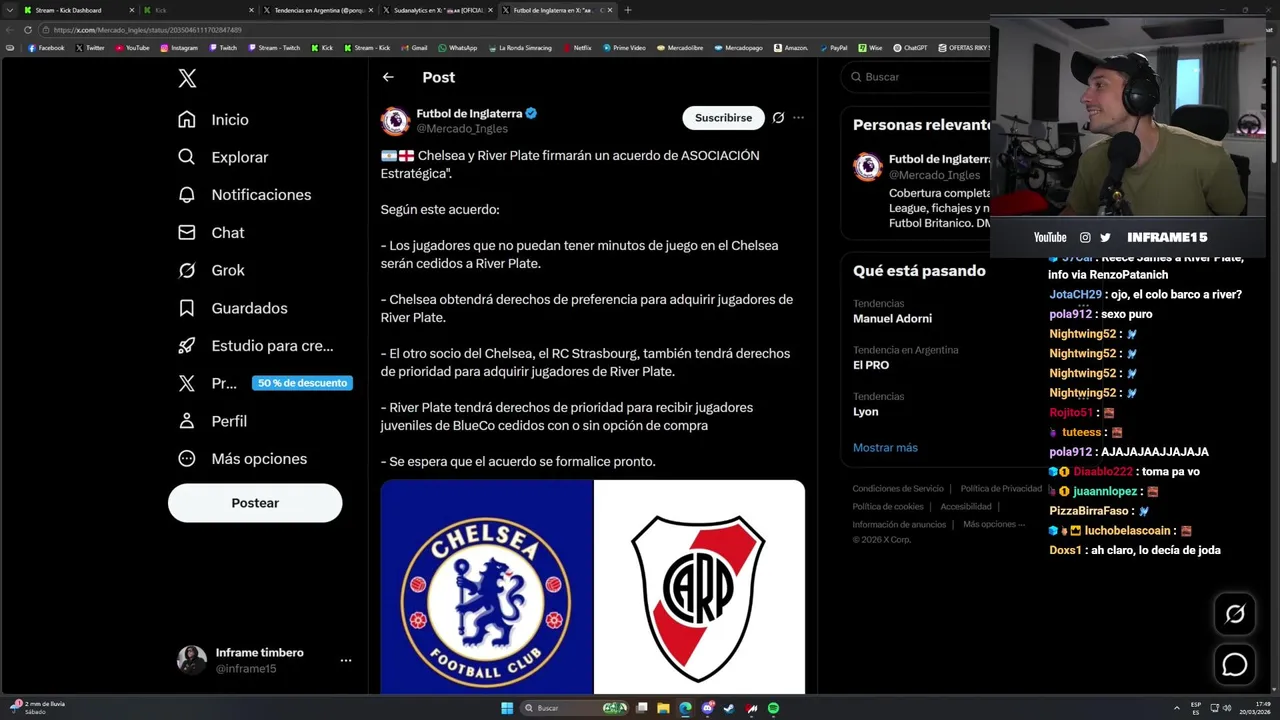Click the verified badge next to Futbol de Inglaterra
This screenshot has width=1280, height=720.
pos(531,114)
